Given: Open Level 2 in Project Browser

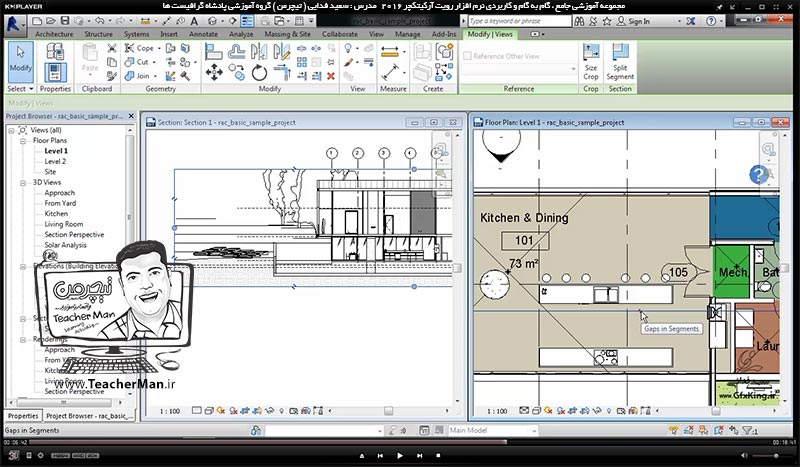Looking at the screenshot, I should pyautogui.click(x=55, y=161).
